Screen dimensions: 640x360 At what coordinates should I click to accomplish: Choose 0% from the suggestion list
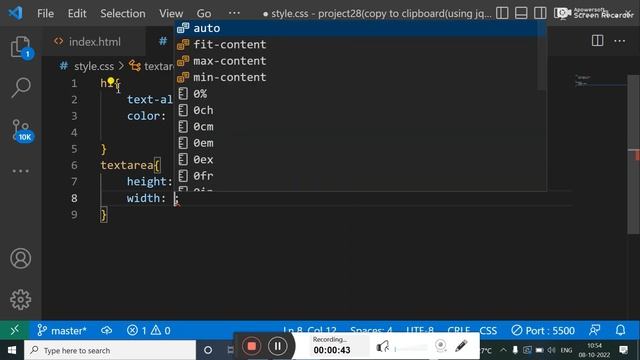click(x=356, y=94)
